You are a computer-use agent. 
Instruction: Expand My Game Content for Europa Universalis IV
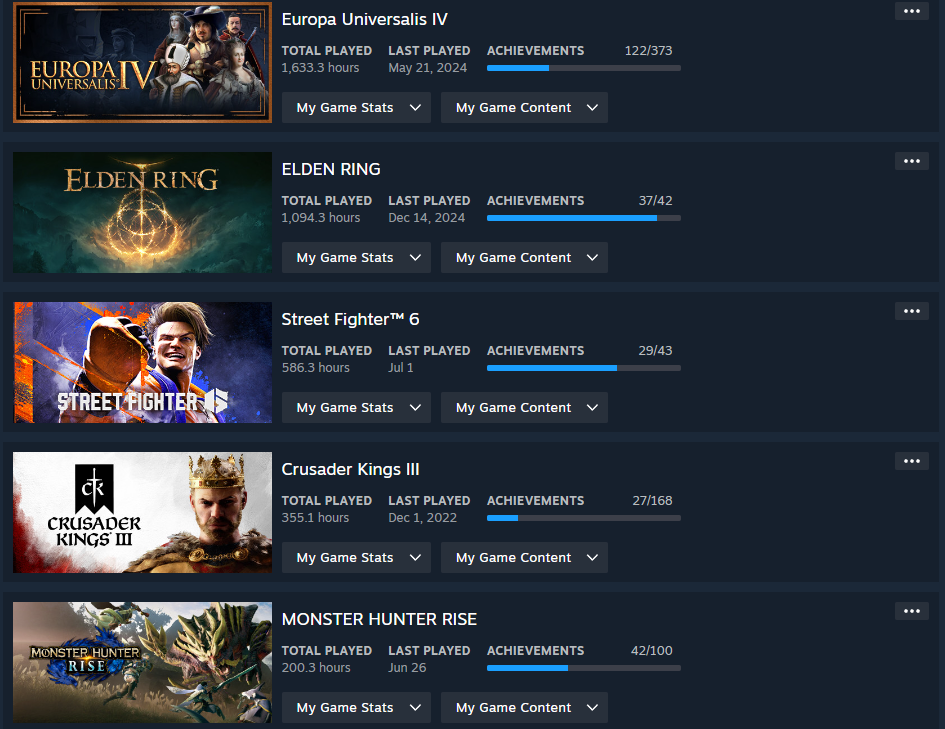point(524,107)
